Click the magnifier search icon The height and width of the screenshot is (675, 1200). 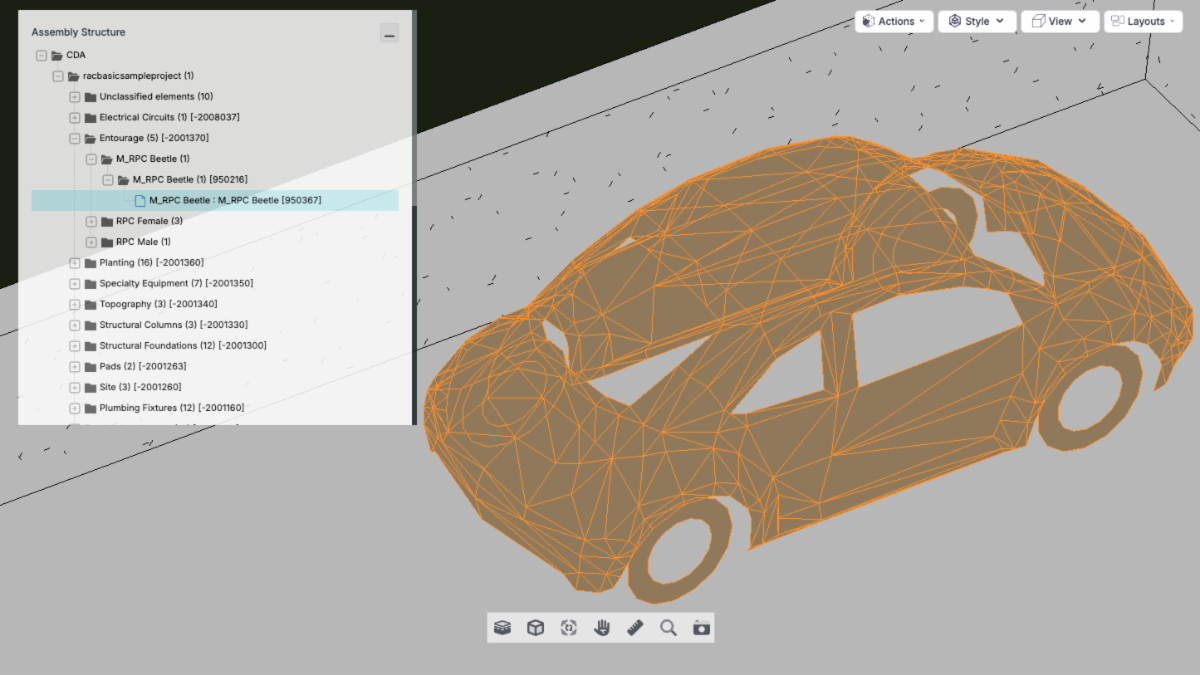pos(668,628)
